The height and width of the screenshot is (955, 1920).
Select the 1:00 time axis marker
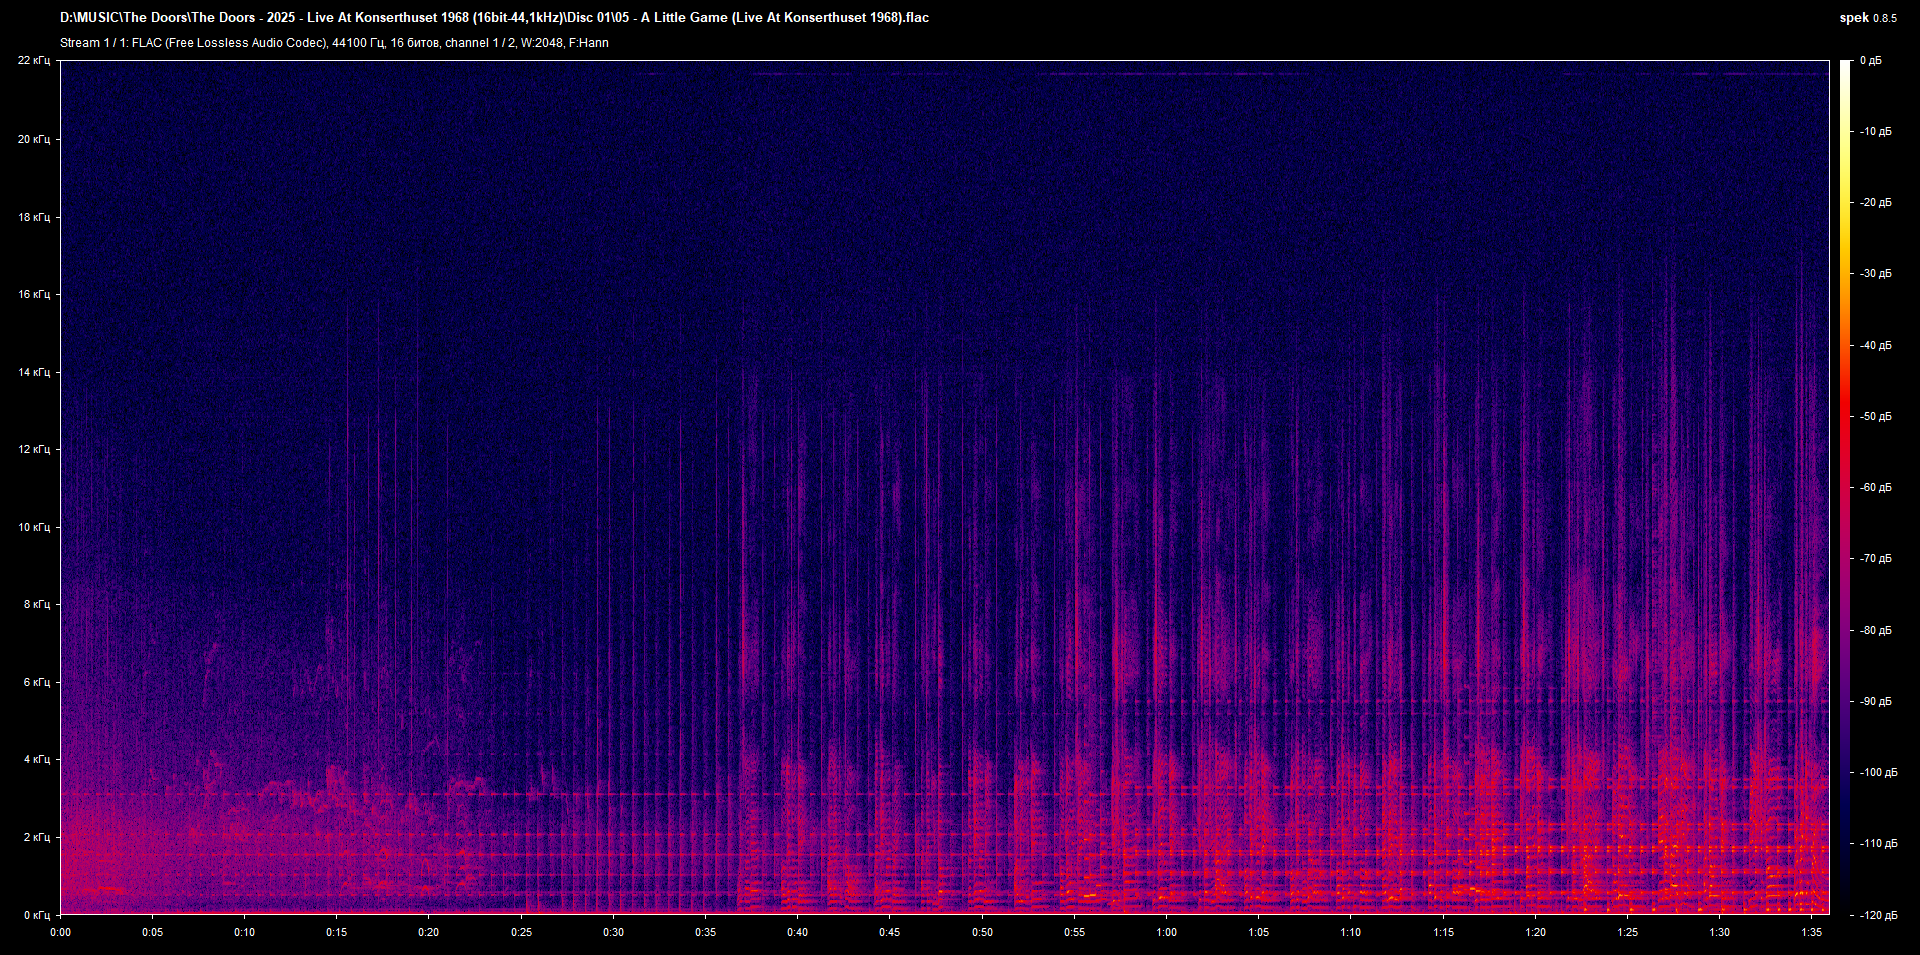coord(1166,932)
